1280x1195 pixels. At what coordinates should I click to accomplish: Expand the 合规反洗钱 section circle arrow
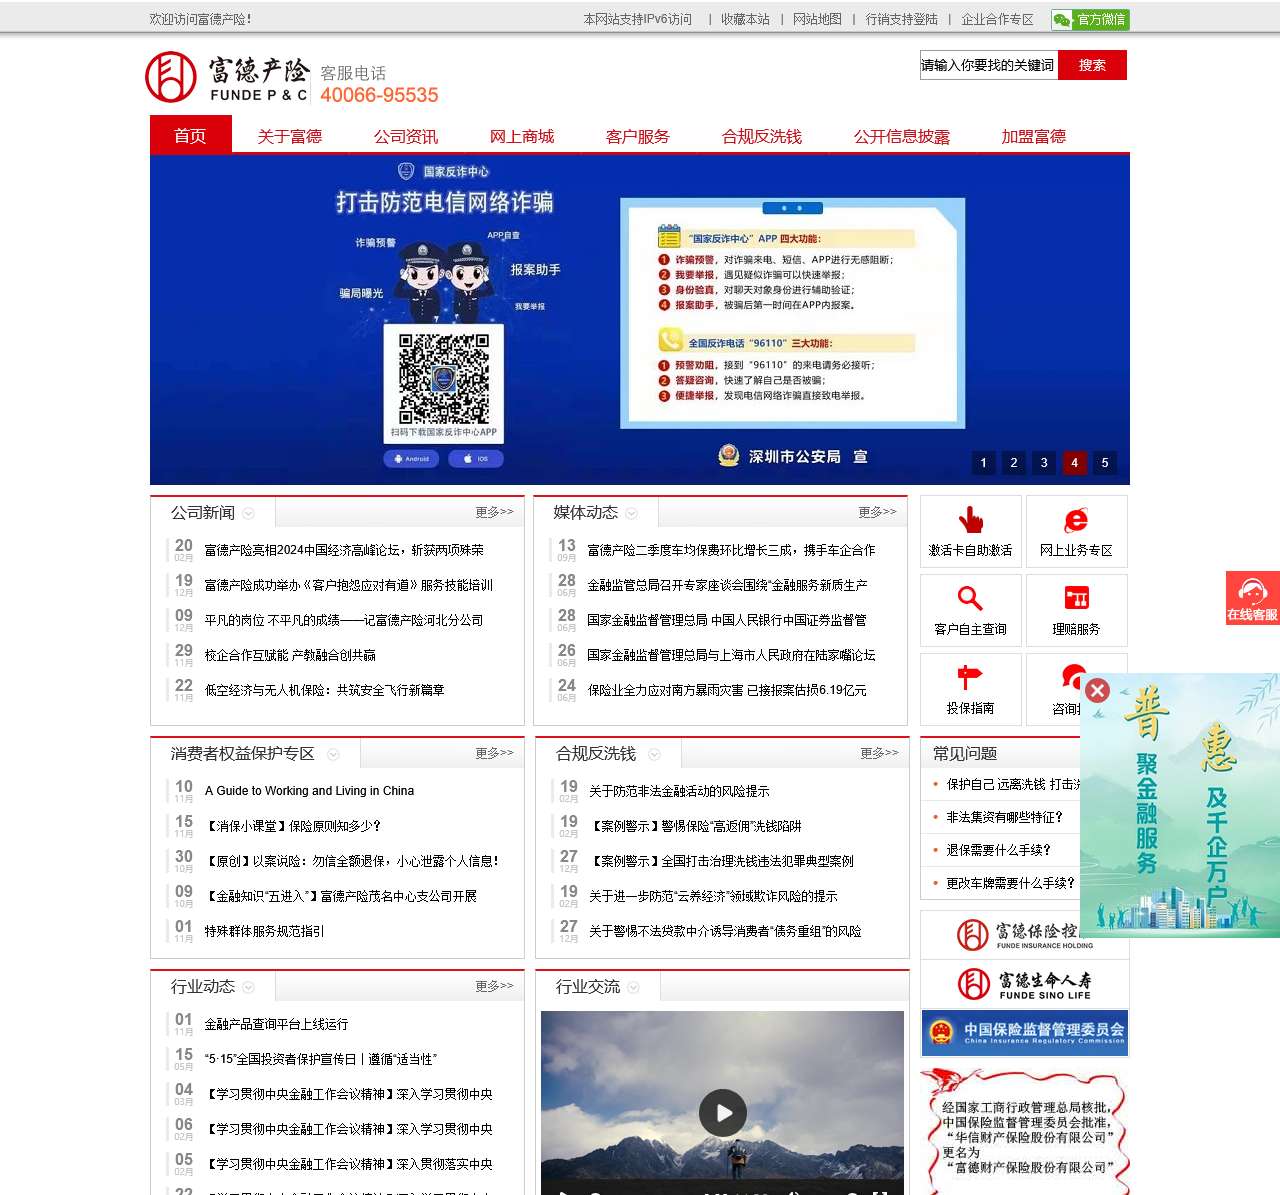pos(655,754)
